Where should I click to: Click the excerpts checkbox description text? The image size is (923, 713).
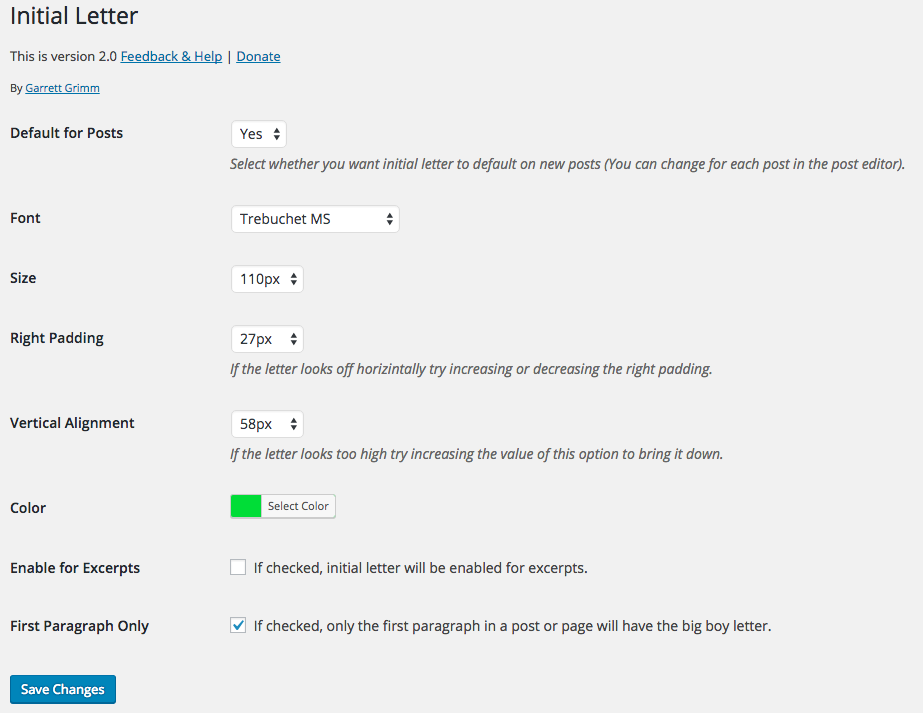(x=420, y=568)
